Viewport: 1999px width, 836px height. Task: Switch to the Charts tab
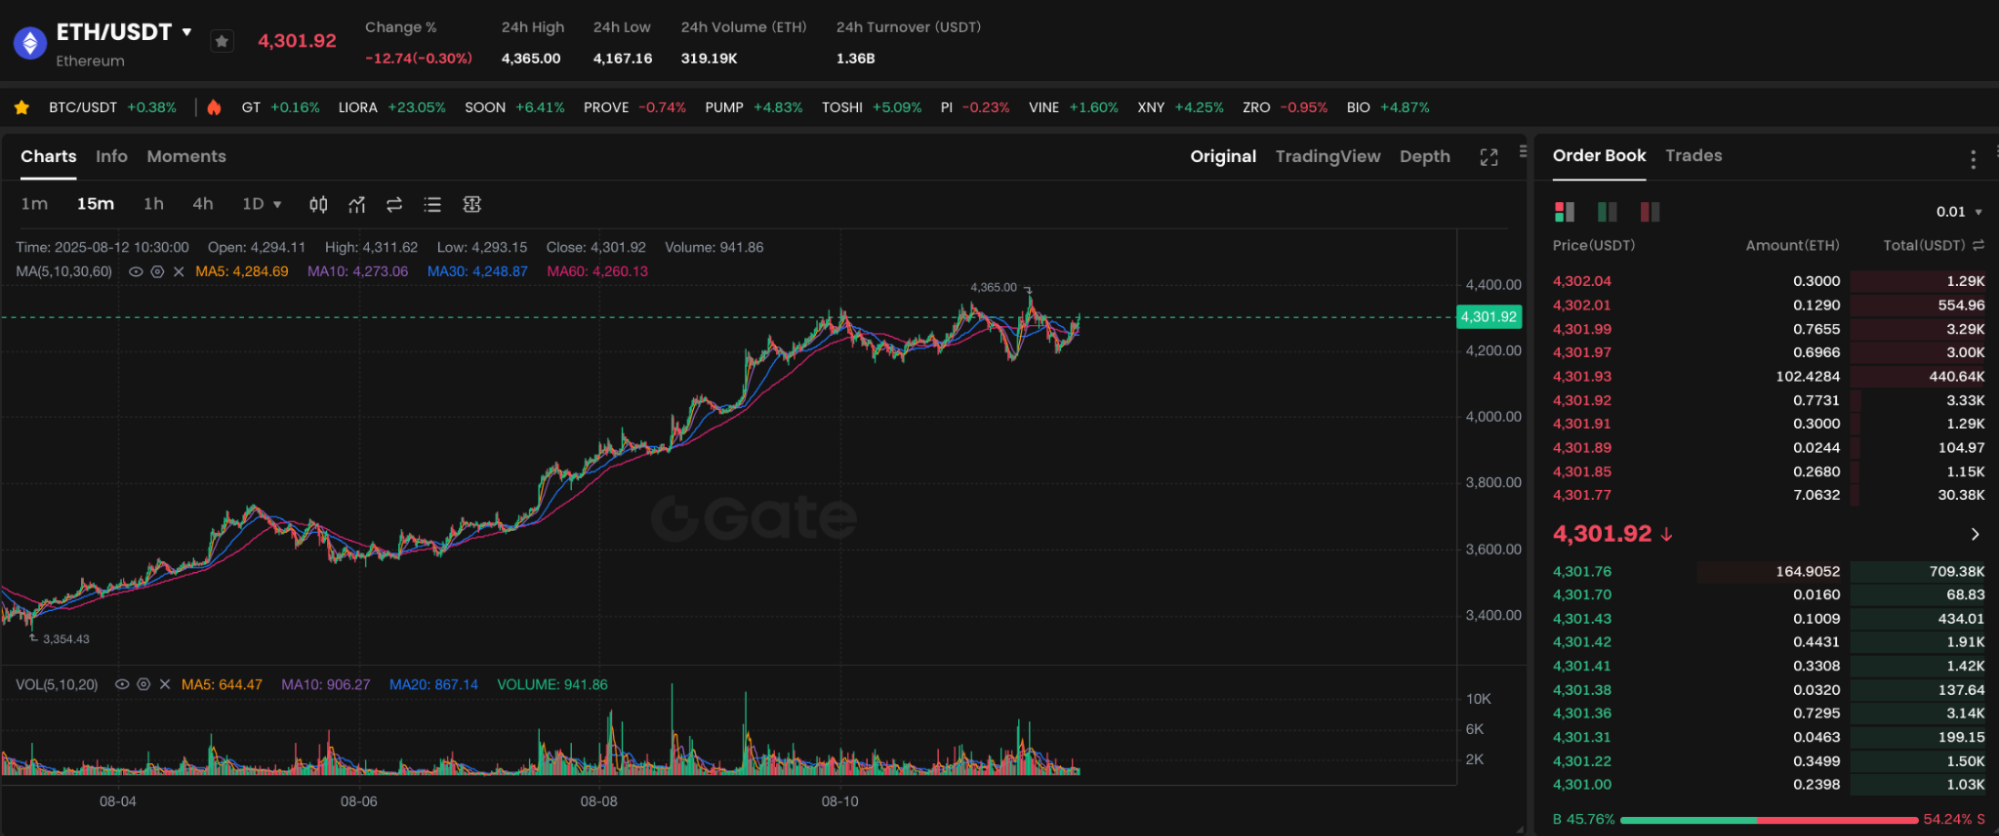tap(48, 156)
